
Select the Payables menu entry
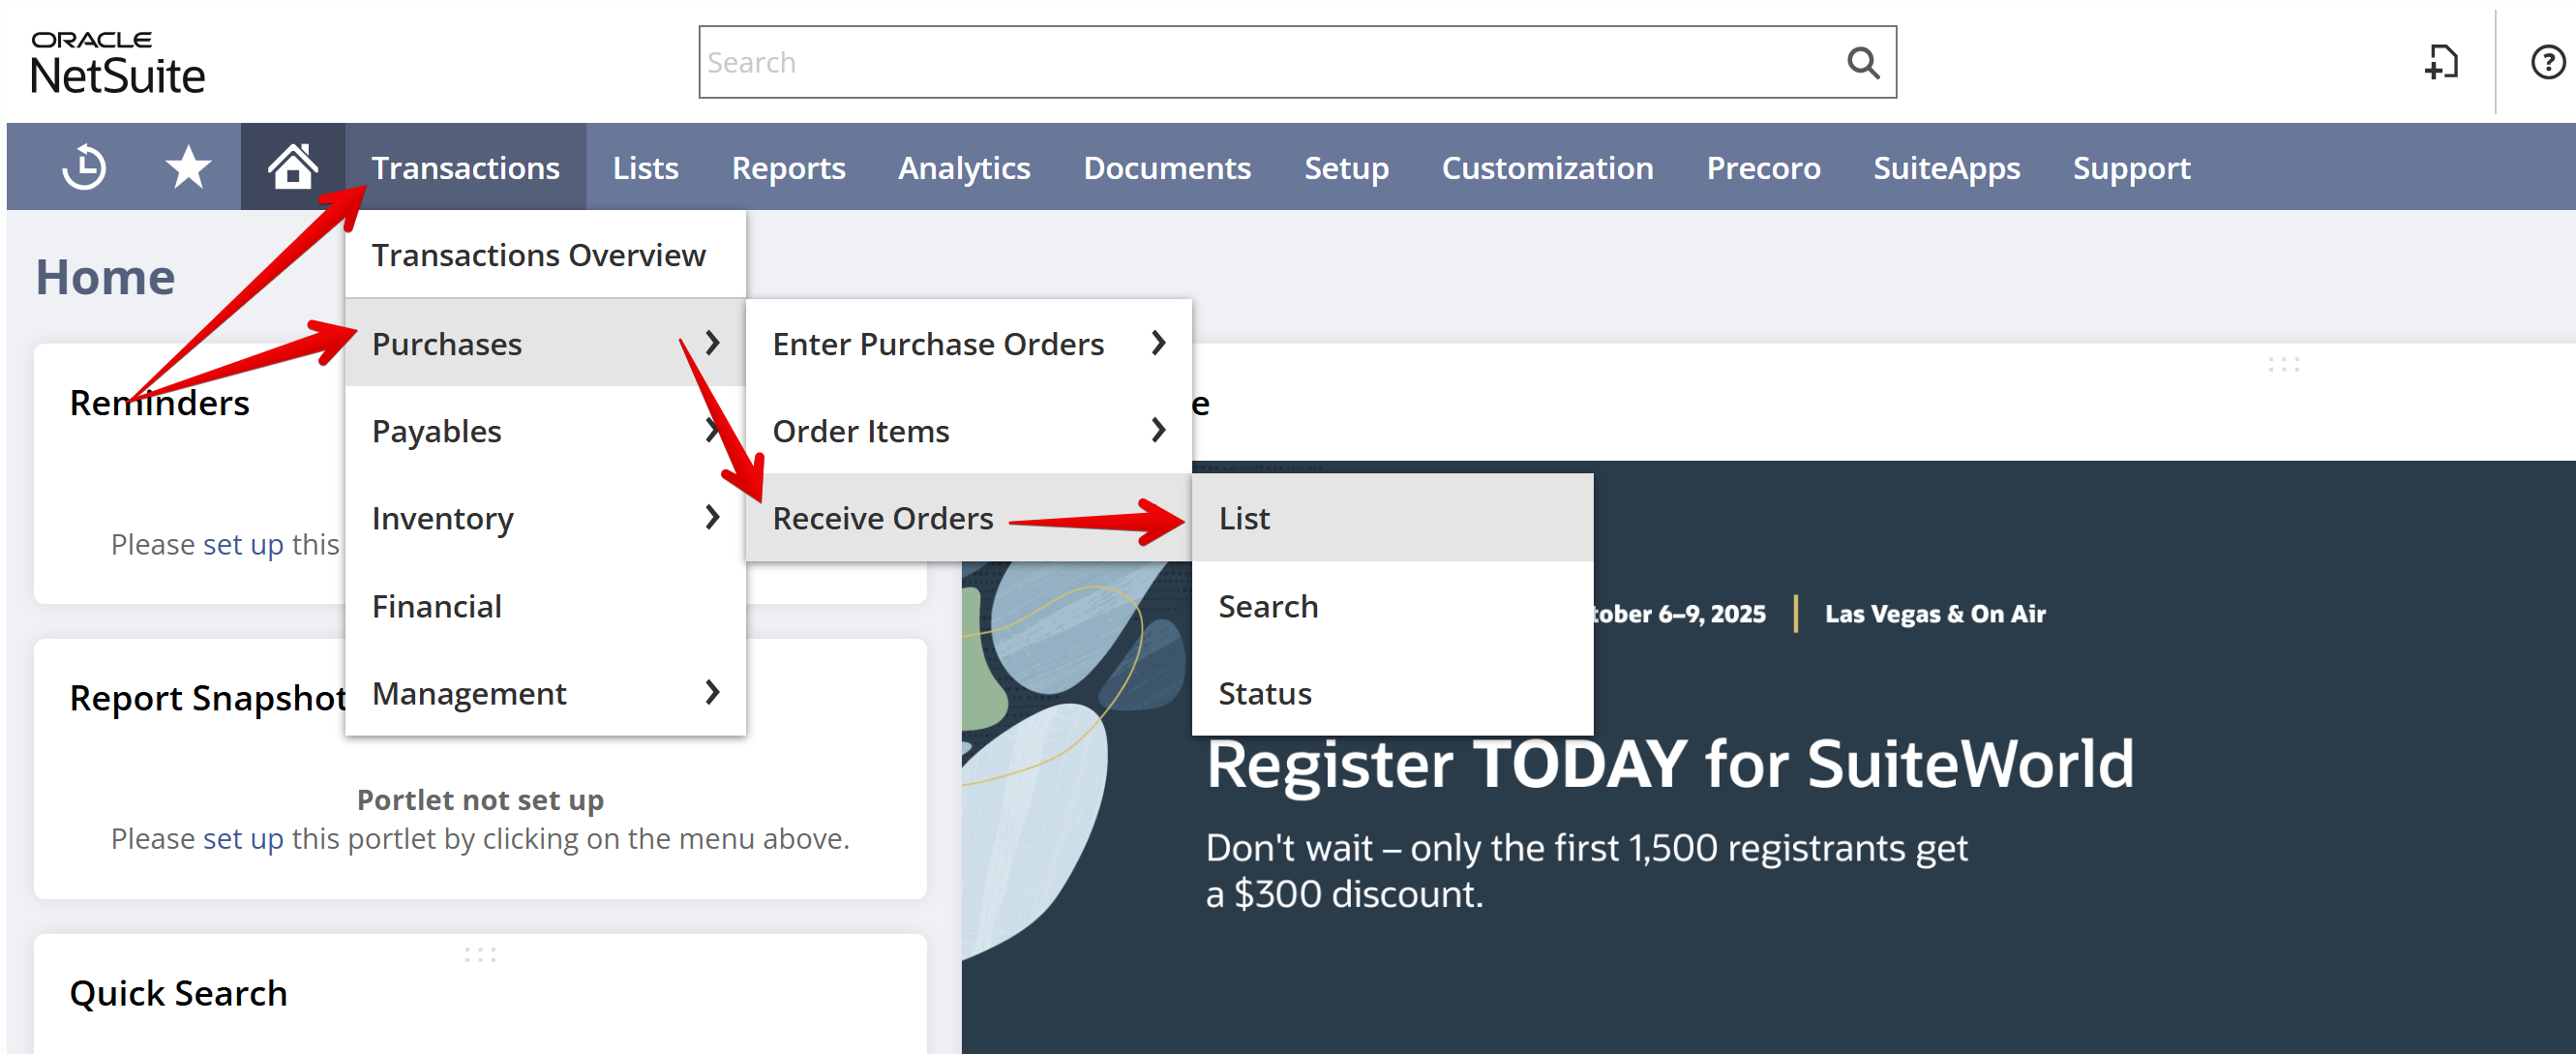click(545, 431)
